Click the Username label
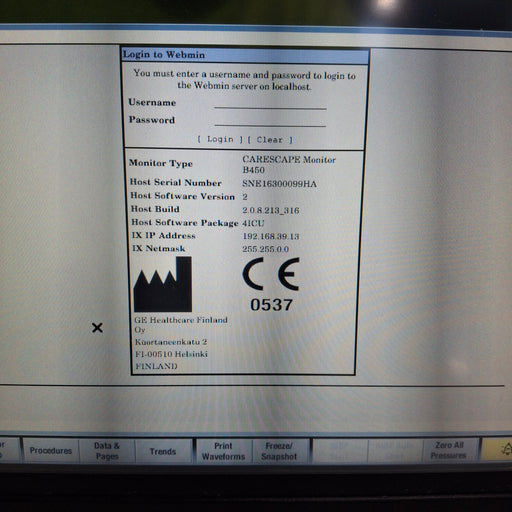Viewport: 512px width, 512px height. 152,102
